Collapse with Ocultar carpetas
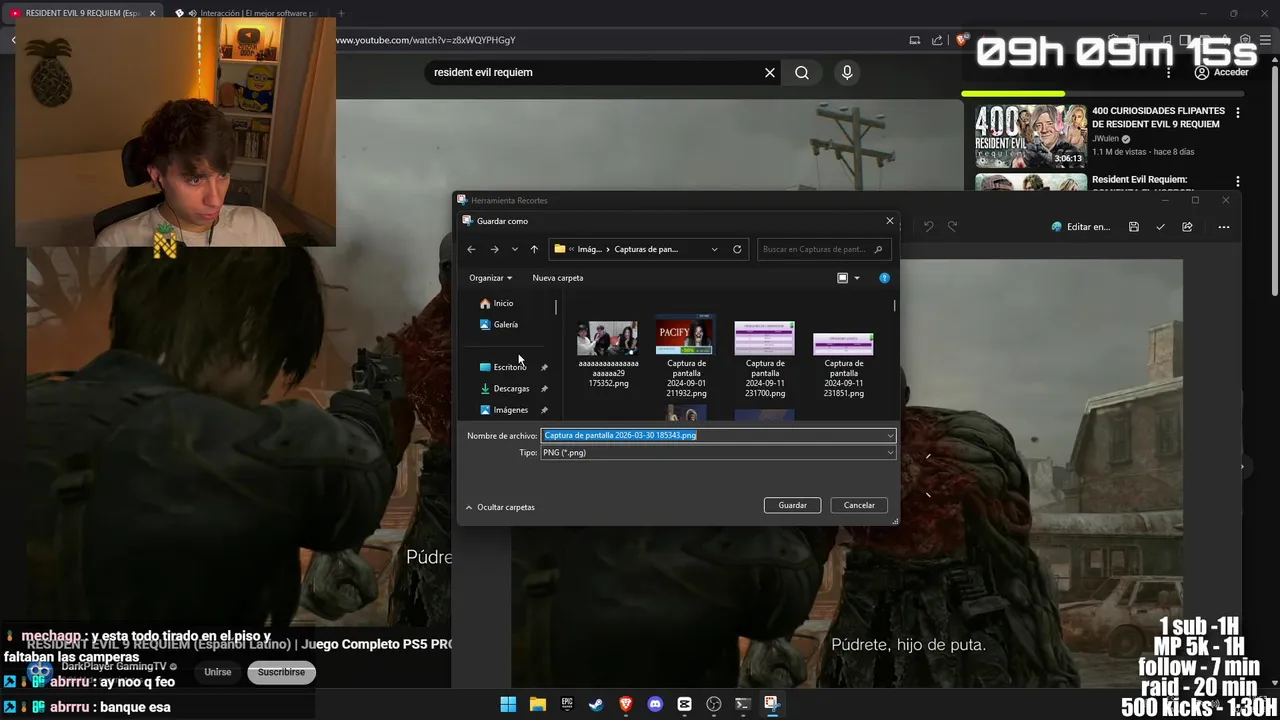1280x720 pixels. 500,507
